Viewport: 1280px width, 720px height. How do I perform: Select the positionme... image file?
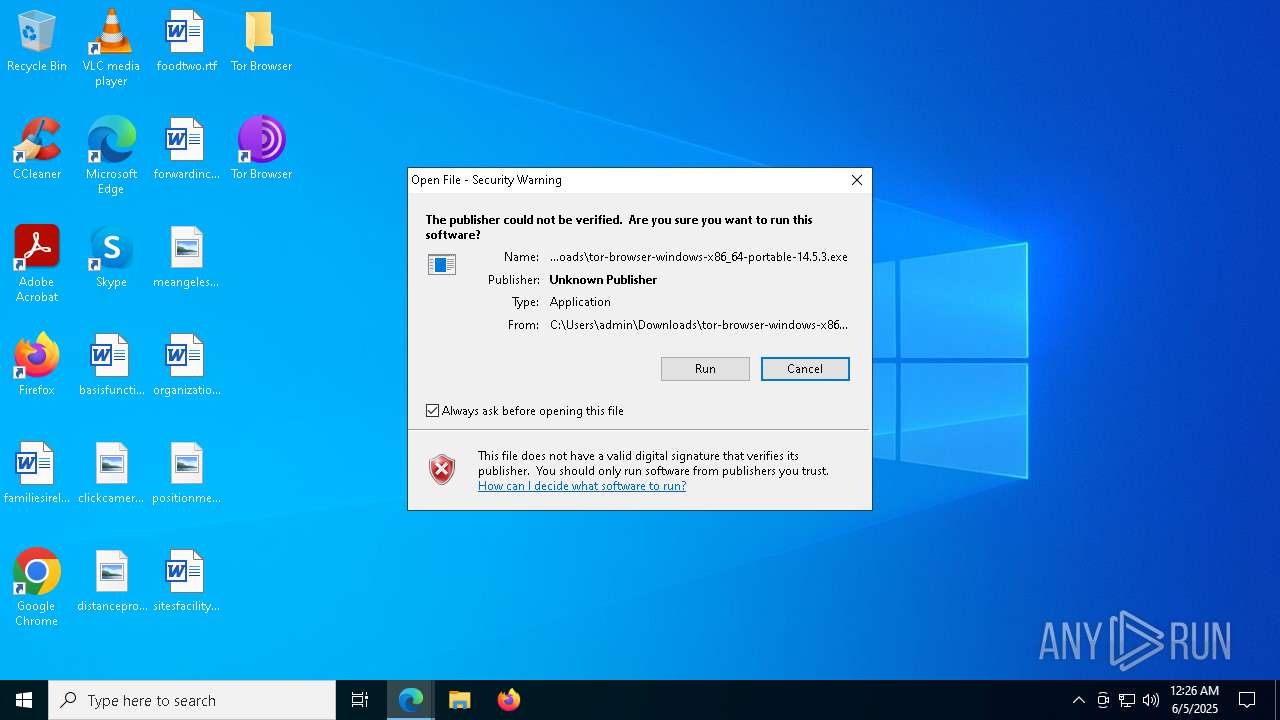click(x=186, y=474)
